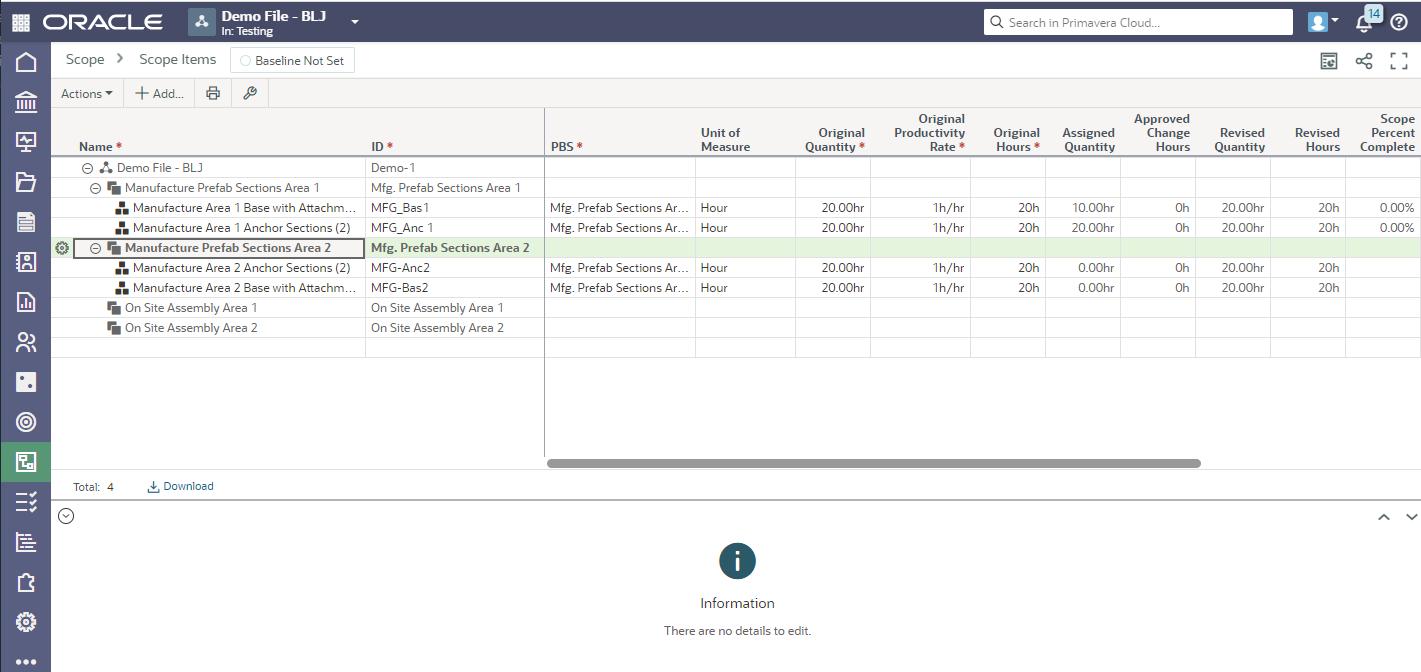This screenshot has height=672, width=1421.
Task: Collapse the Demo File - BLJ tree node
Action: 88,168
